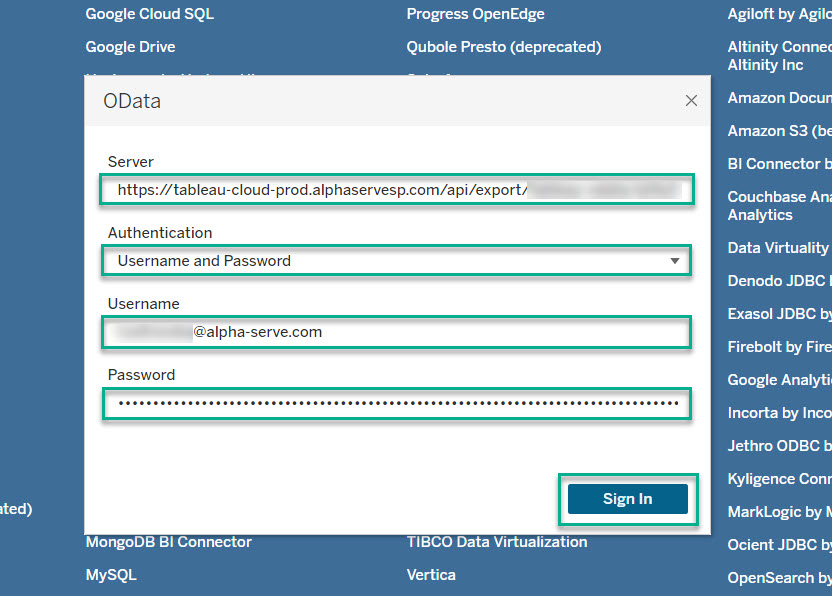This screenshot has width=832, height=596.
Task: Select MySQL connector
Action: [x=110, y=575]
